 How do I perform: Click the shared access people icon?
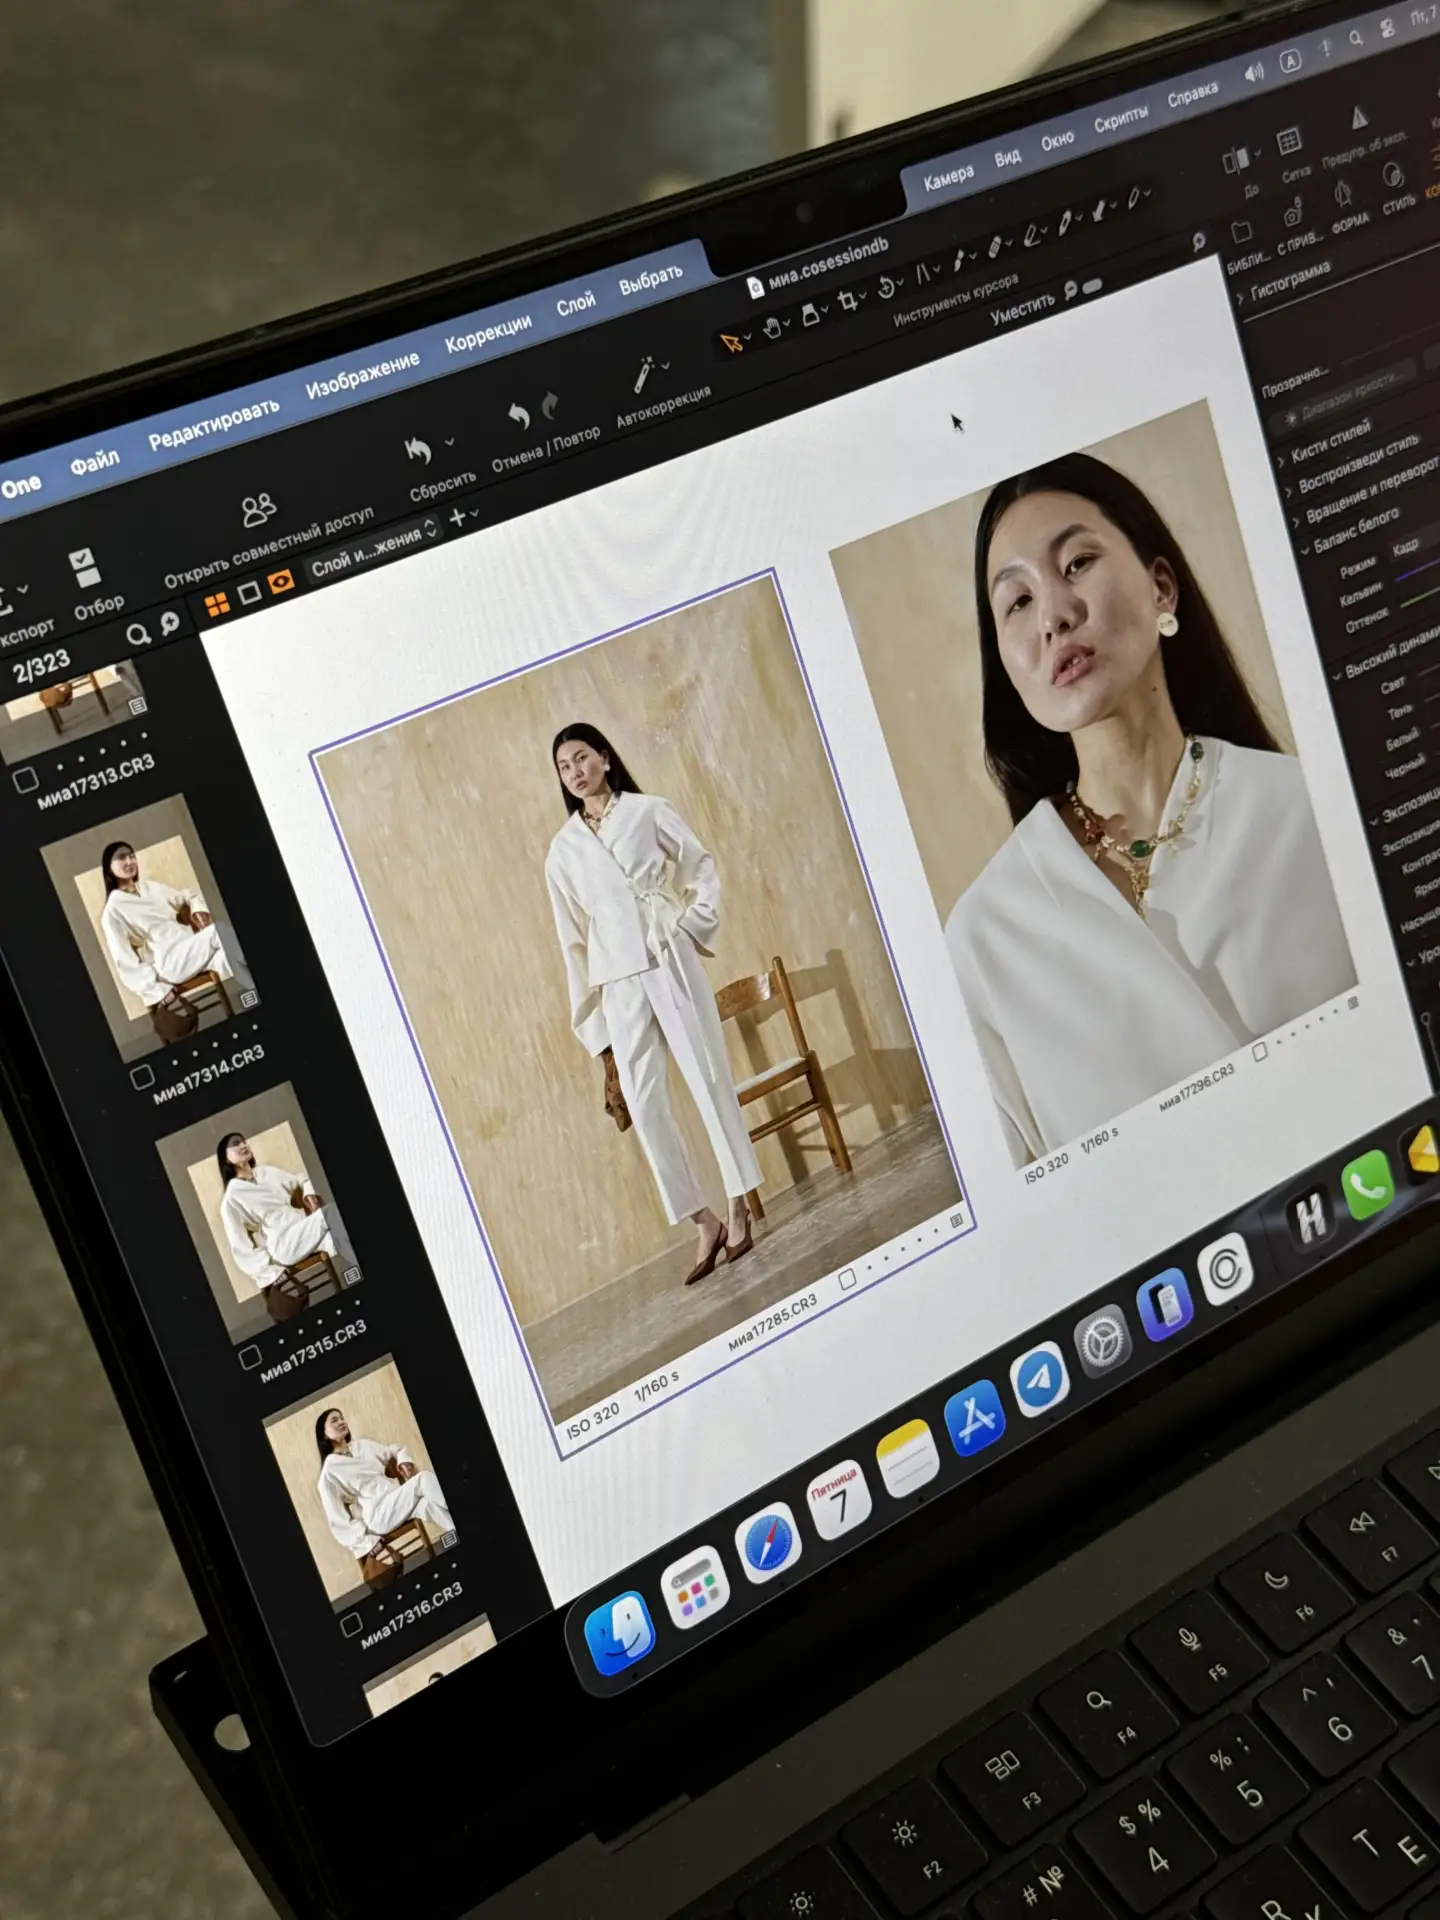point(258,510)
